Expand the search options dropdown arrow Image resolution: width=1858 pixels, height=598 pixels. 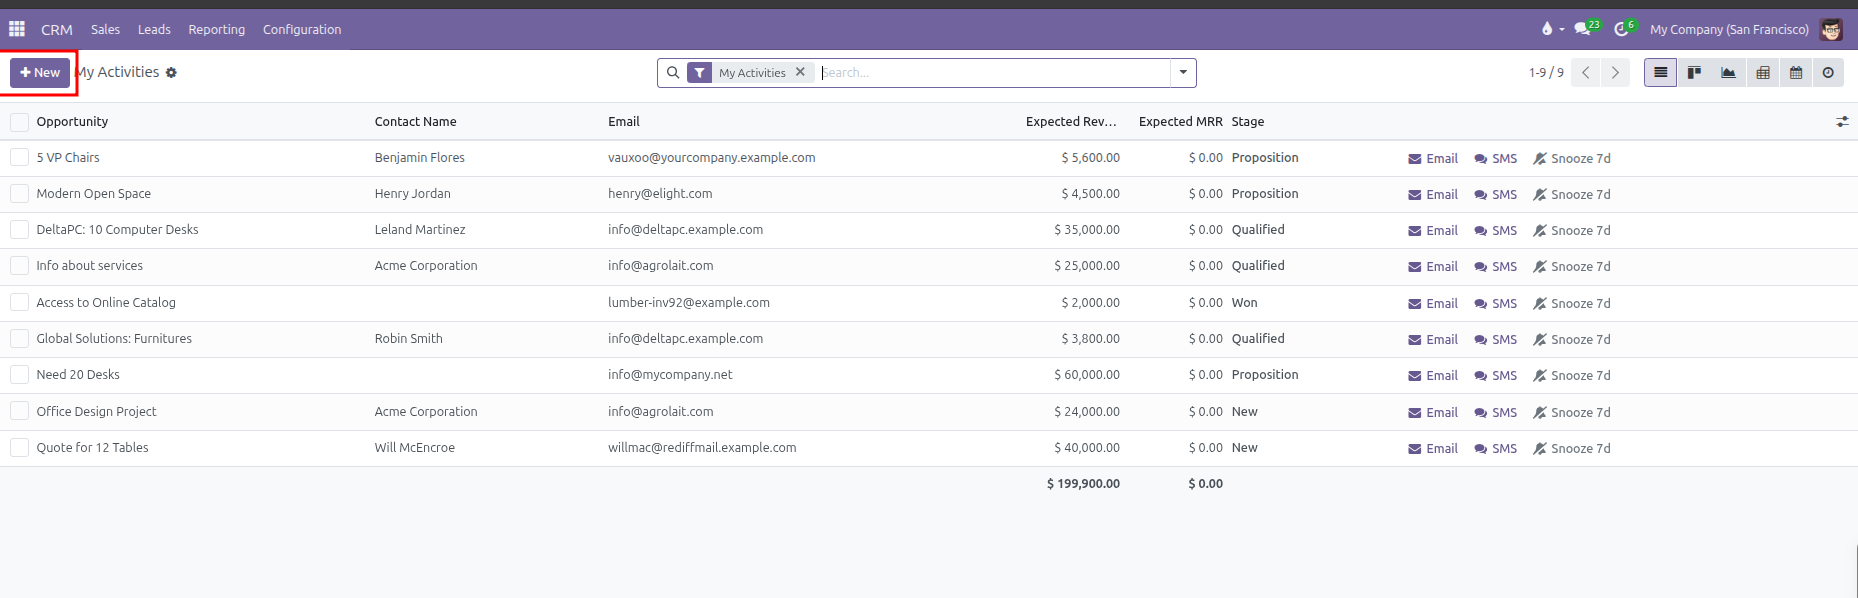pos(1183,73)
